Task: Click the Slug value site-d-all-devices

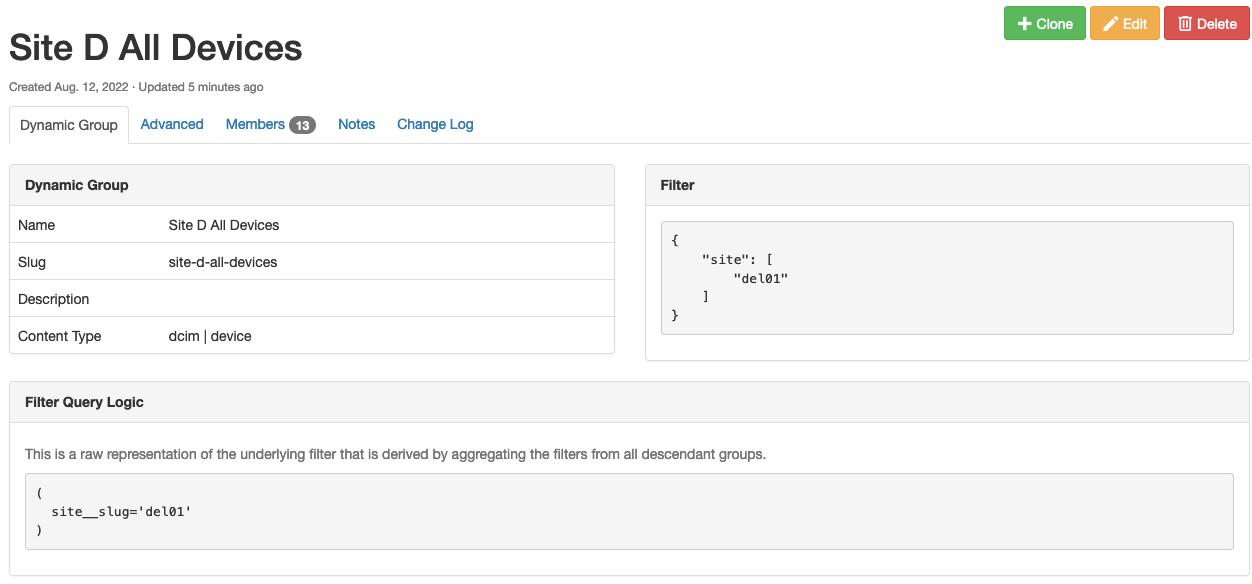Action: tap(223, 262)
